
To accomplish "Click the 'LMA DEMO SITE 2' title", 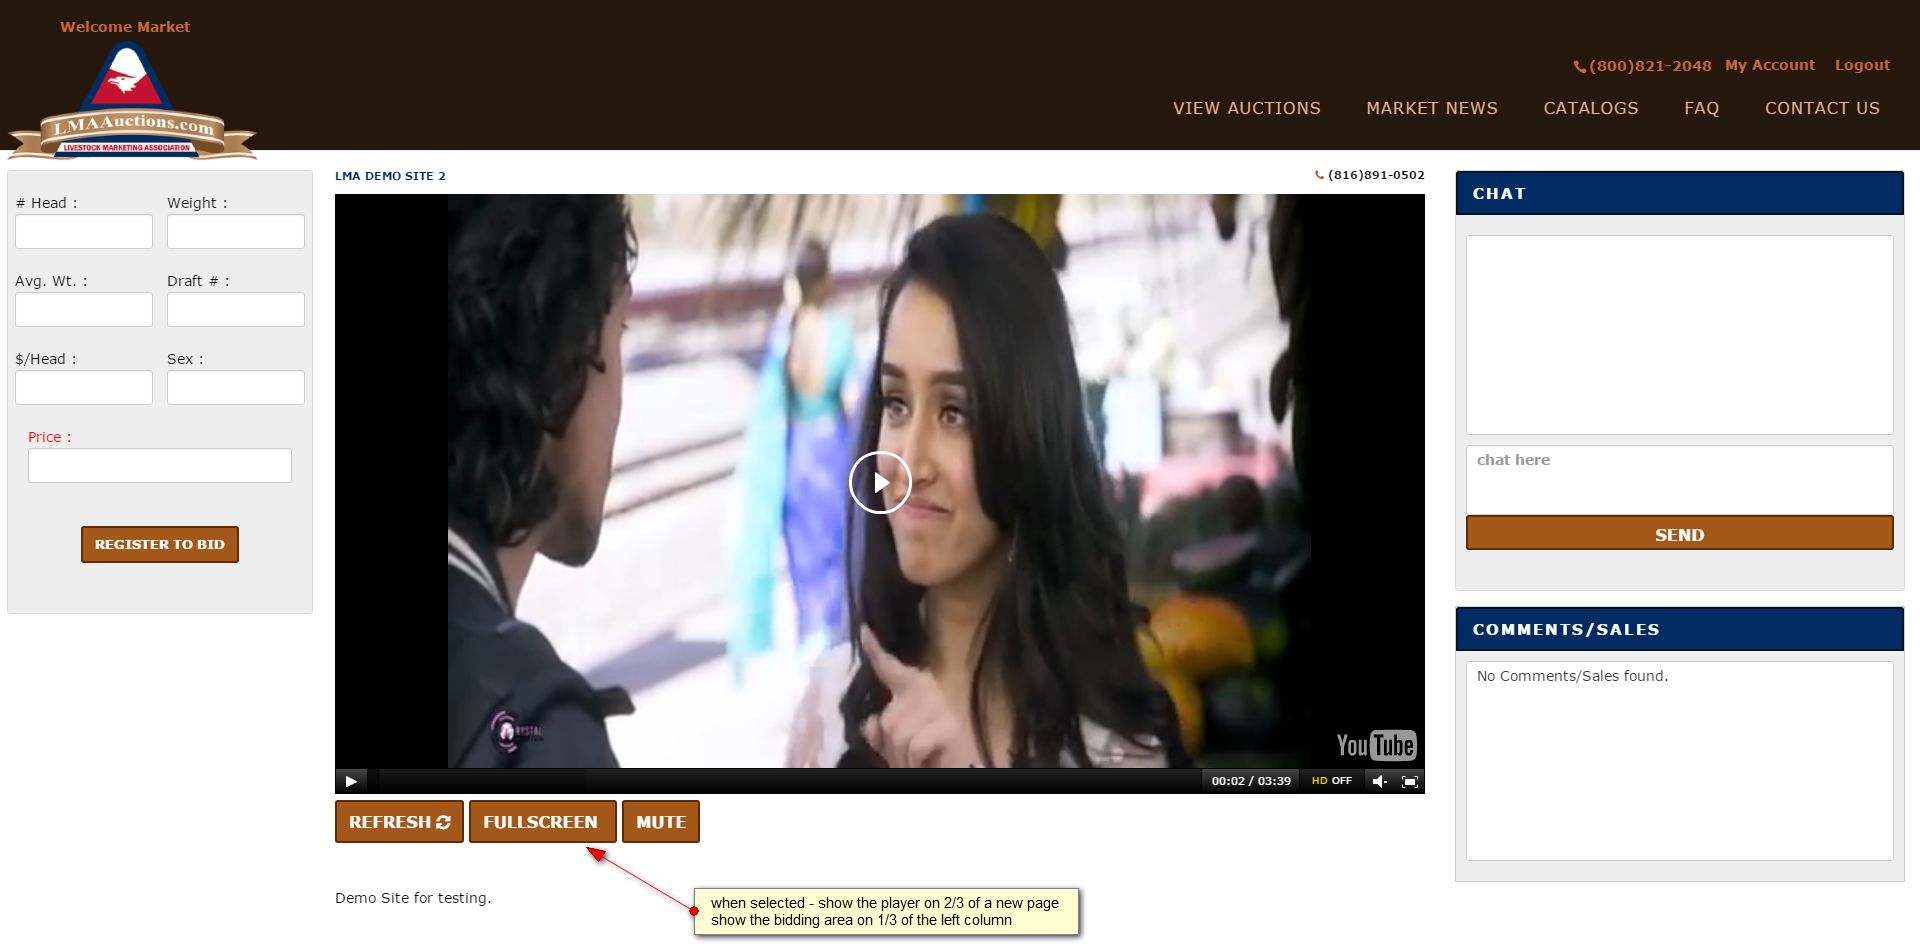I will coord(390,176).
